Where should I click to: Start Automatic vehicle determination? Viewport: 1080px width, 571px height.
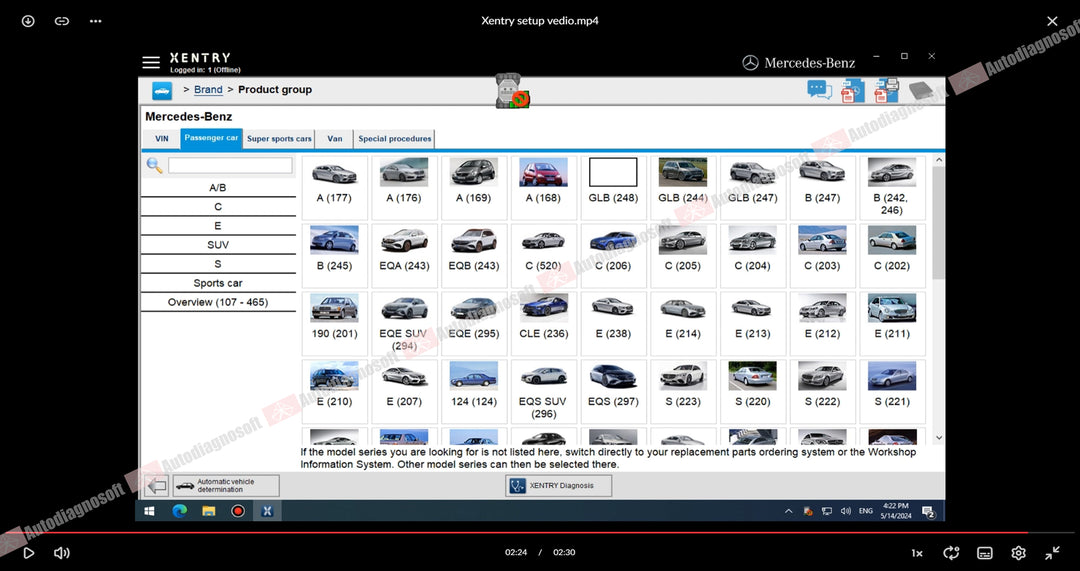click(x=226, y=486)
